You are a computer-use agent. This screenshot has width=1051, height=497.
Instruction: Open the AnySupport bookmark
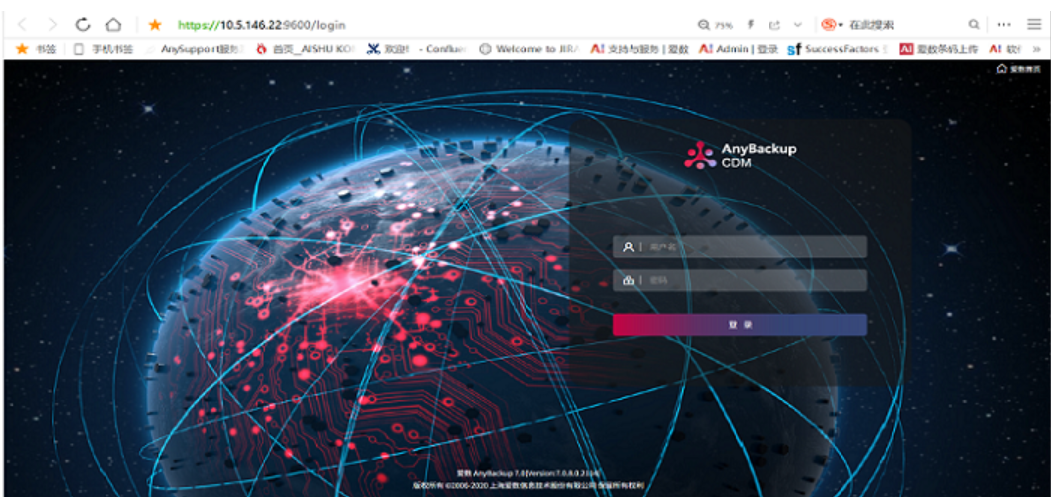(x=196, y=49)
